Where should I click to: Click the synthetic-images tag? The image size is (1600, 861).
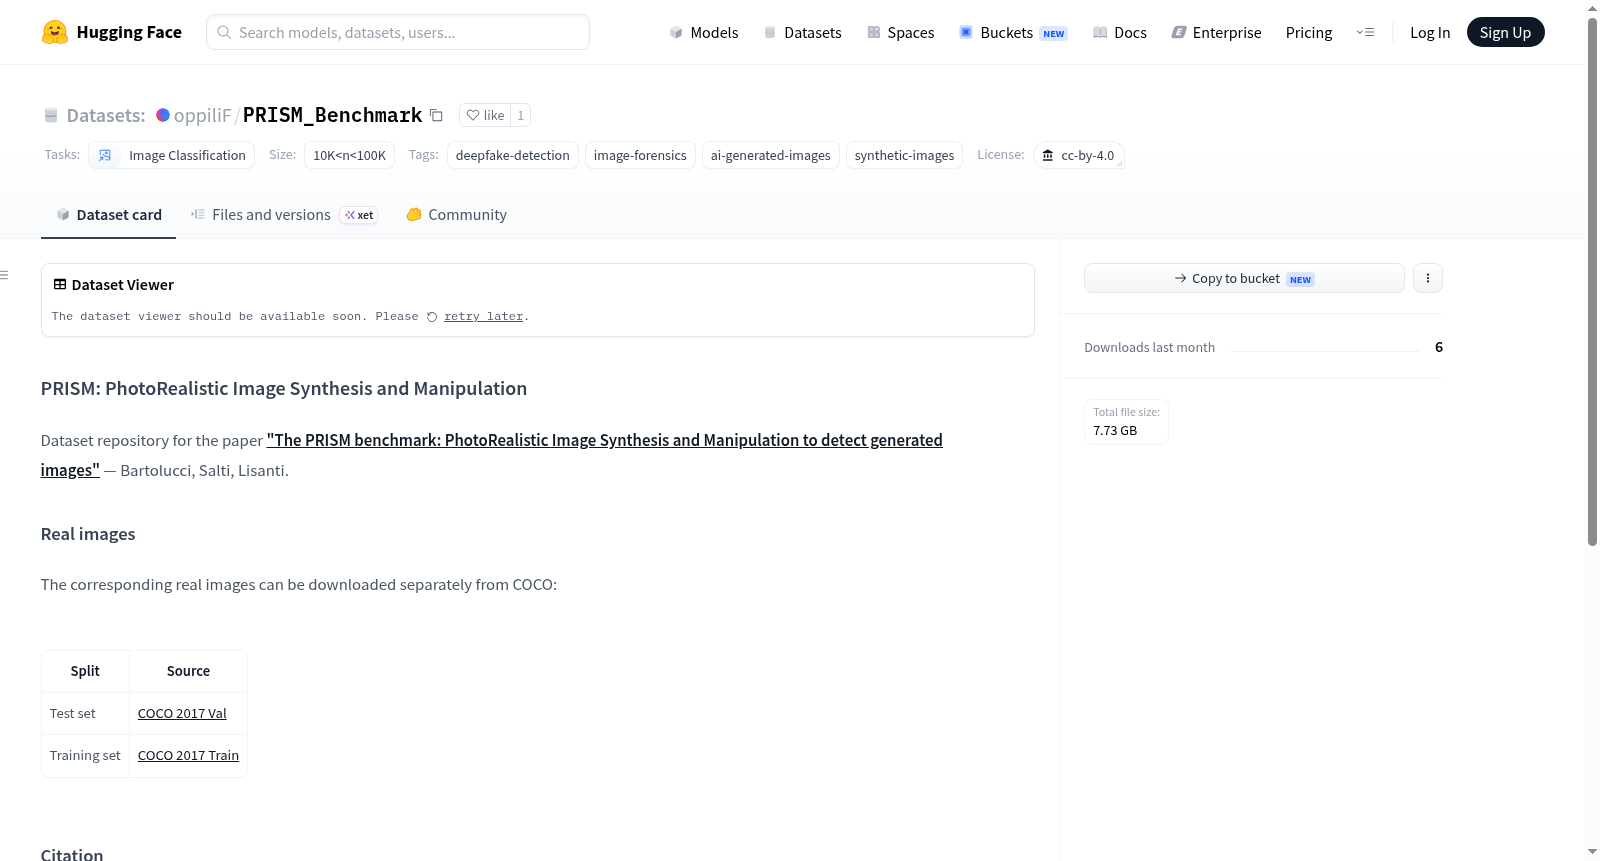[x=905, y=155]
